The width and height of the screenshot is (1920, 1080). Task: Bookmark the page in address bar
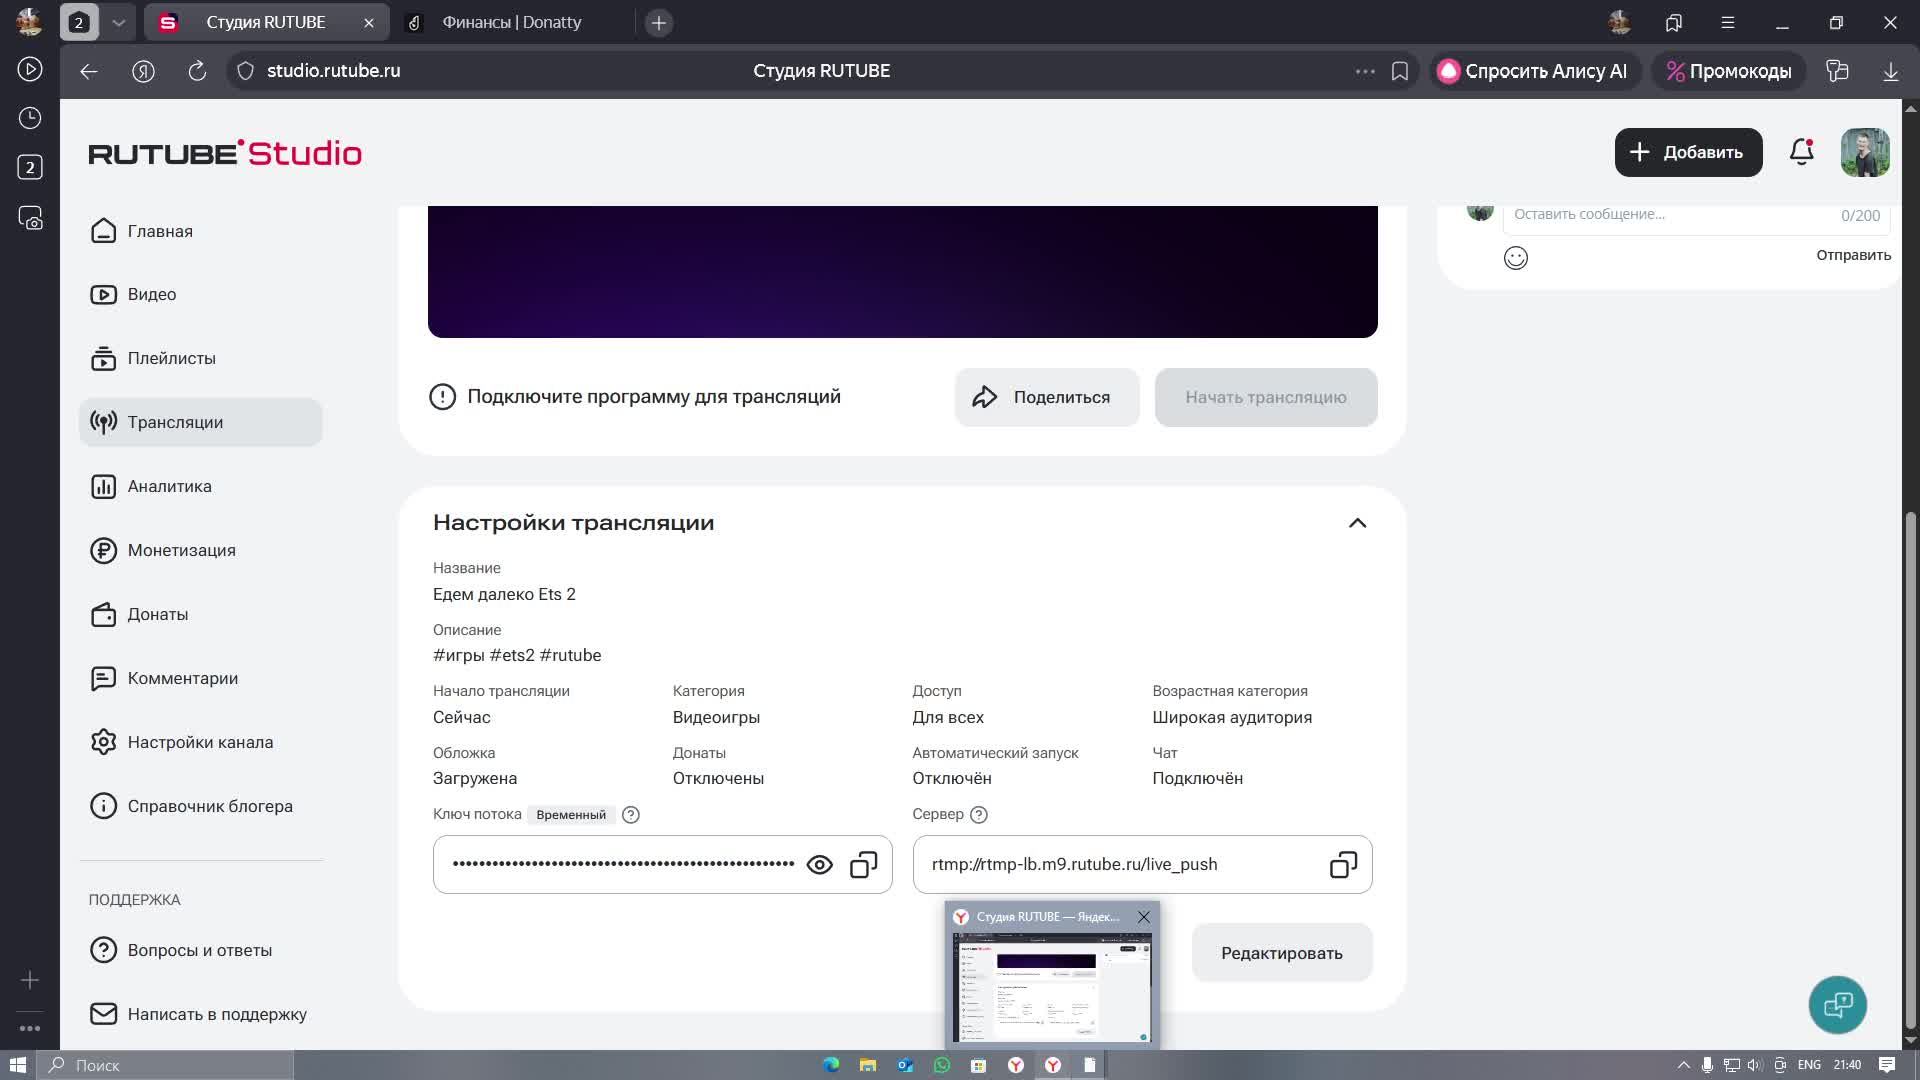(1400, 71)
